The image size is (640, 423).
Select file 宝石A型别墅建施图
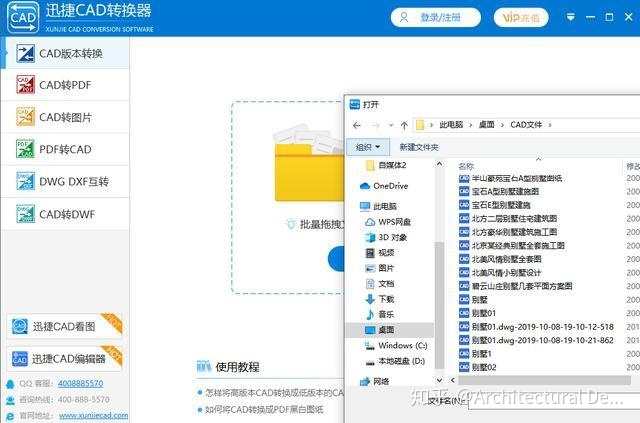pyautogui.click(x=499, y=191)
